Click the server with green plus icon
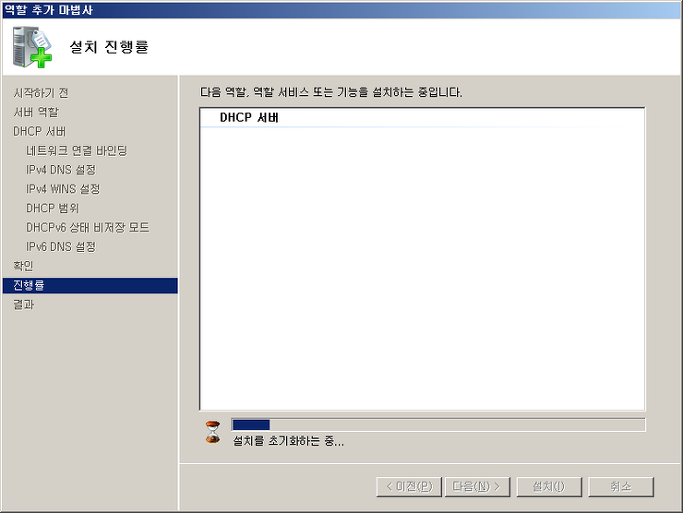 tap(32, 47)
